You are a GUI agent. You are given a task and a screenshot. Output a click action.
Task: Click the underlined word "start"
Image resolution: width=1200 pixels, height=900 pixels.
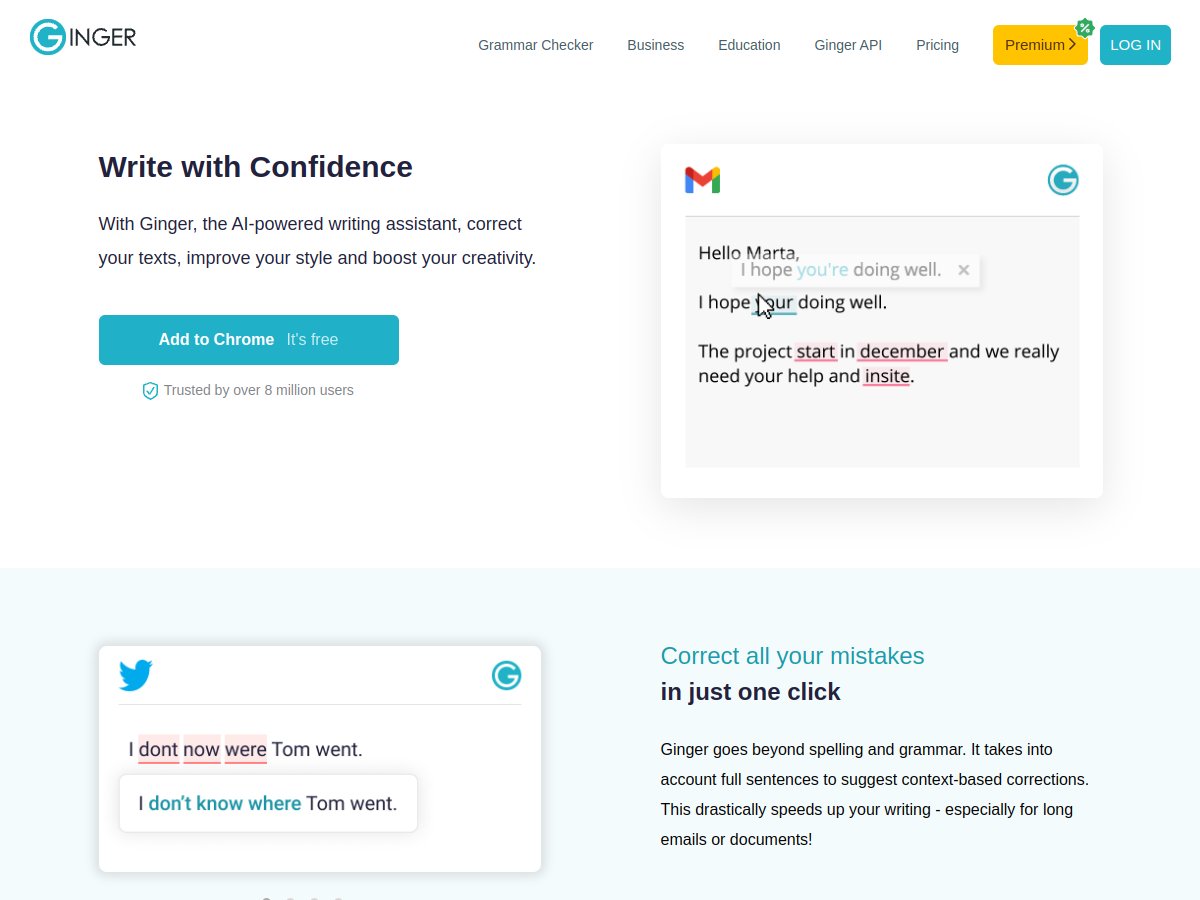tap(815, 351)
